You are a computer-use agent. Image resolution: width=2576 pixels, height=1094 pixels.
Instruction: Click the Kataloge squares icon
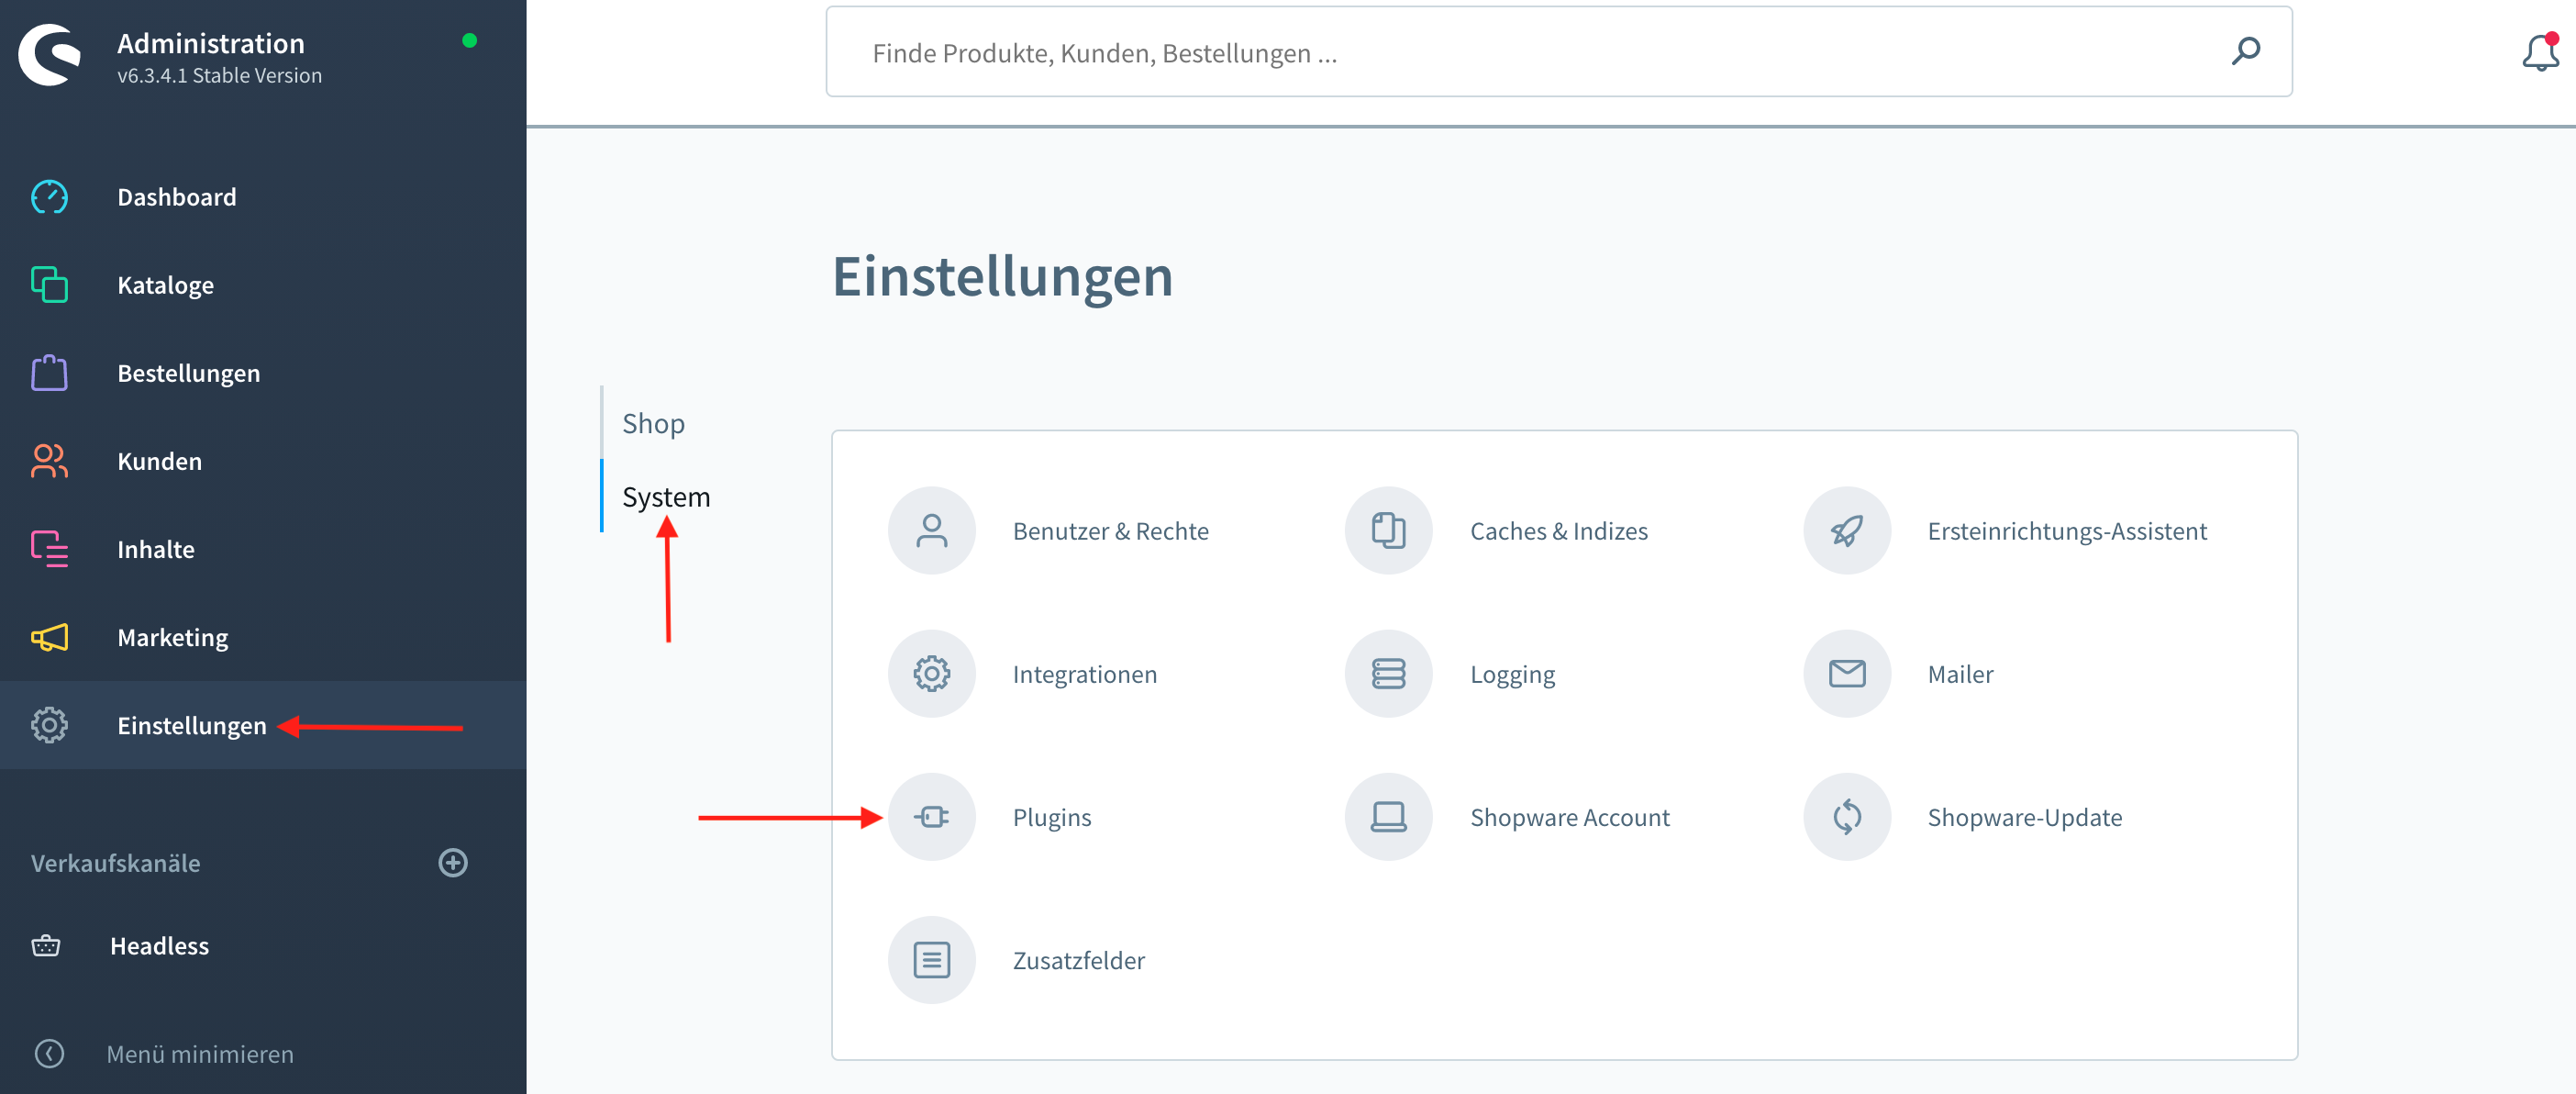coord(49,285)
